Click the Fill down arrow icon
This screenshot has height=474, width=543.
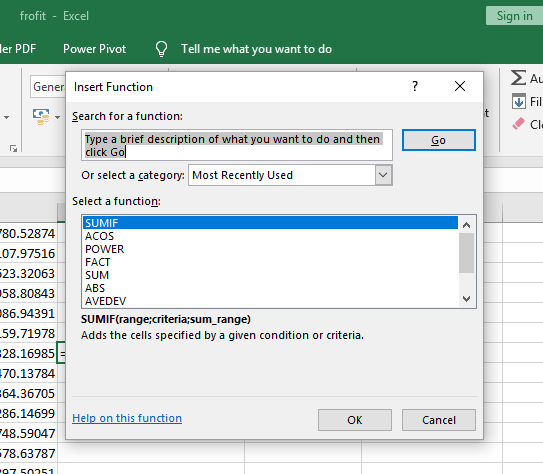pyautogui.click(x=518, y=101)
